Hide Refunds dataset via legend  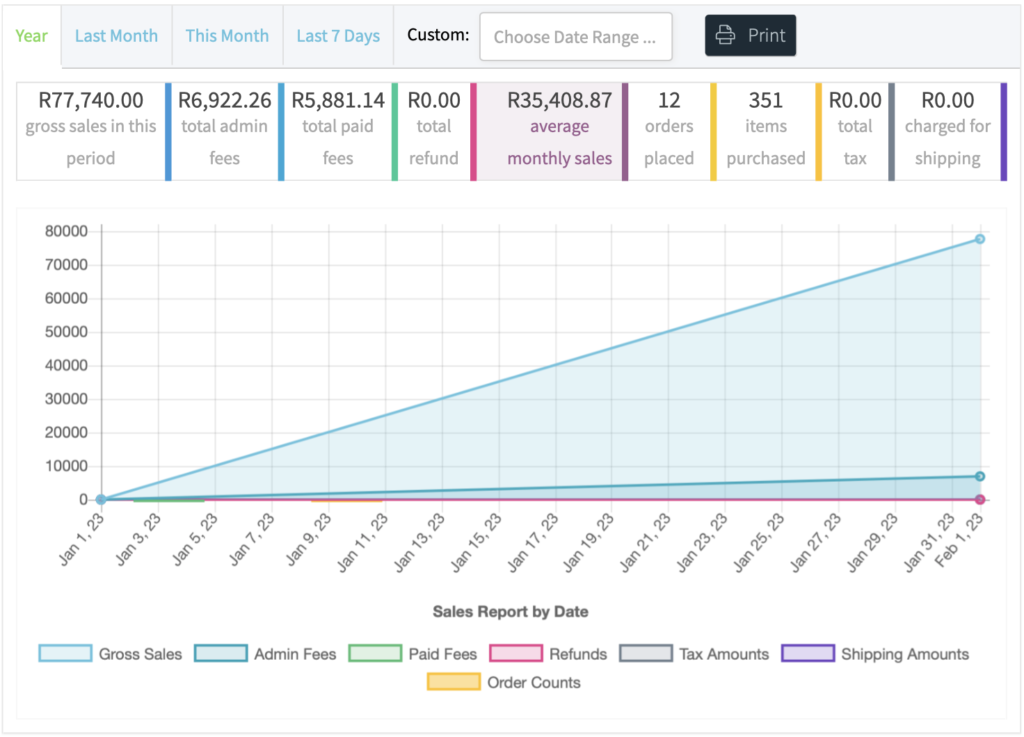pyautogui.click(x=516, y=653)
